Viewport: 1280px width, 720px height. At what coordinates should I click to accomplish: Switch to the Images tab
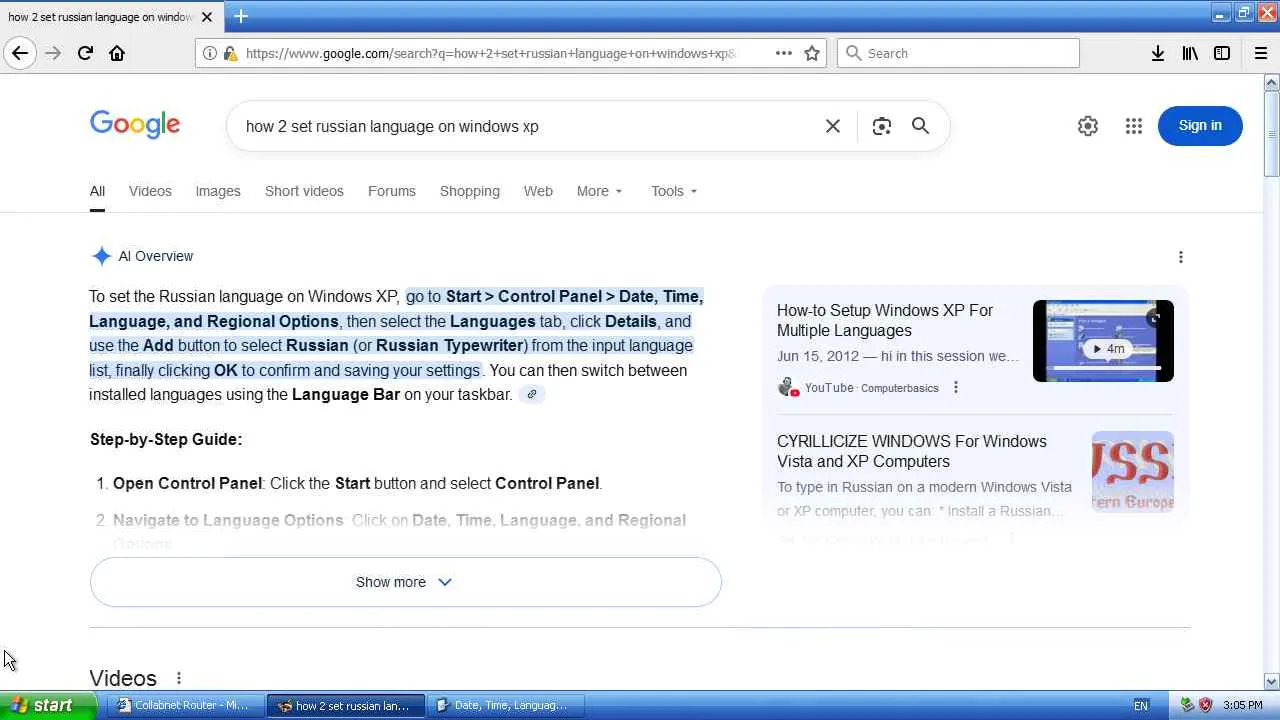click(x=218, y=191)
